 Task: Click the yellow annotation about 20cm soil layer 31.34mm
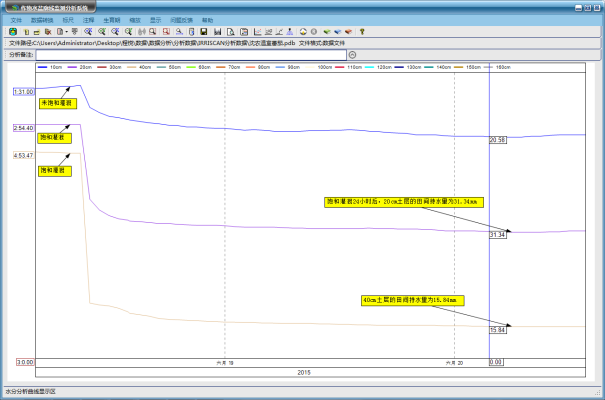point(404,202)
